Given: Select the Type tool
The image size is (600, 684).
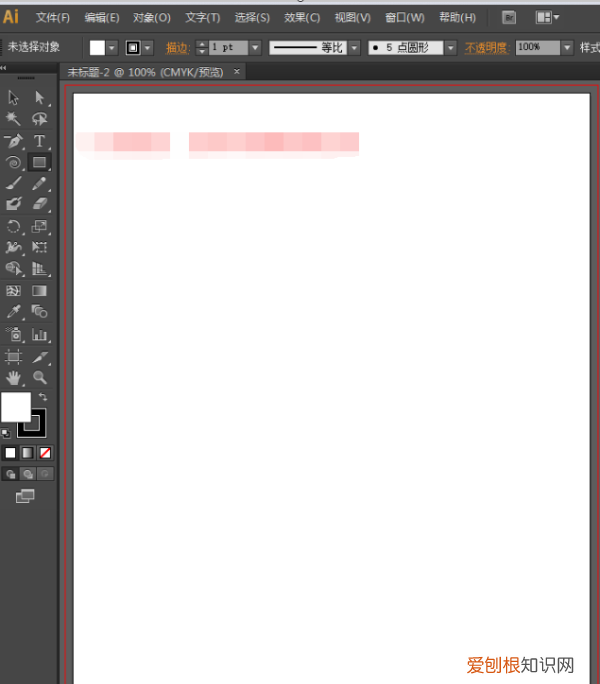Looking at the screenshot, I should pos(40,141).
